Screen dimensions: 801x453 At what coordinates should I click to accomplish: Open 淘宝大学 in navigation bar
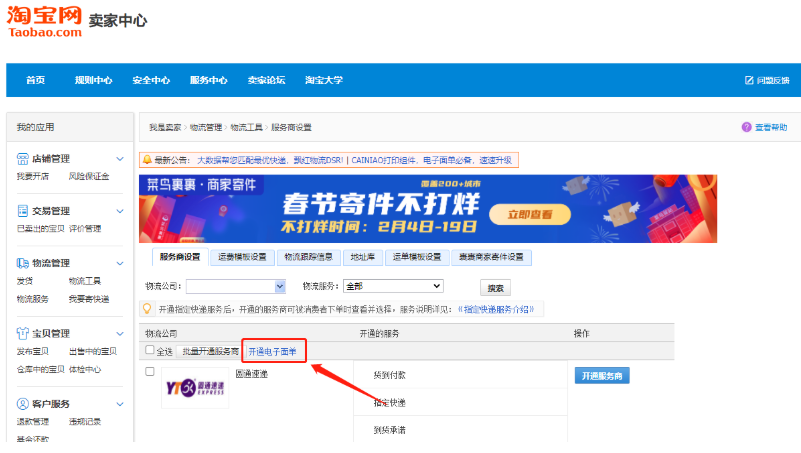point(324,80)
